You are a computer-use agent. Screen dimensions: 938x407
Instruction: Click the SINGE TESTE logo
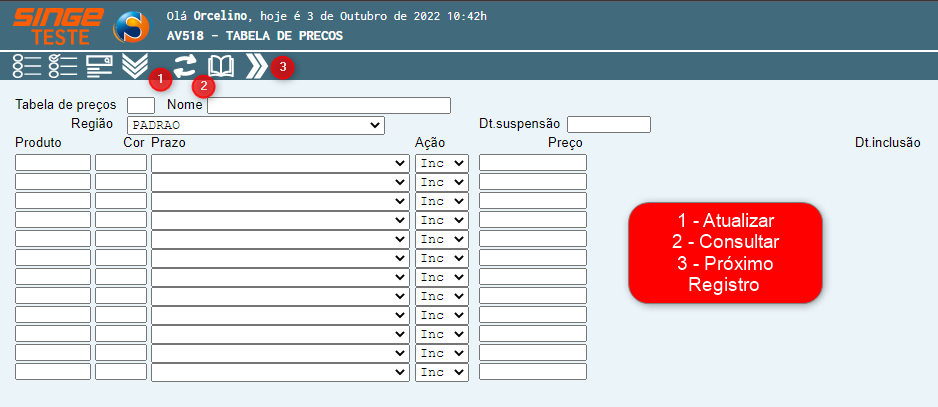[x=58, y=25]
